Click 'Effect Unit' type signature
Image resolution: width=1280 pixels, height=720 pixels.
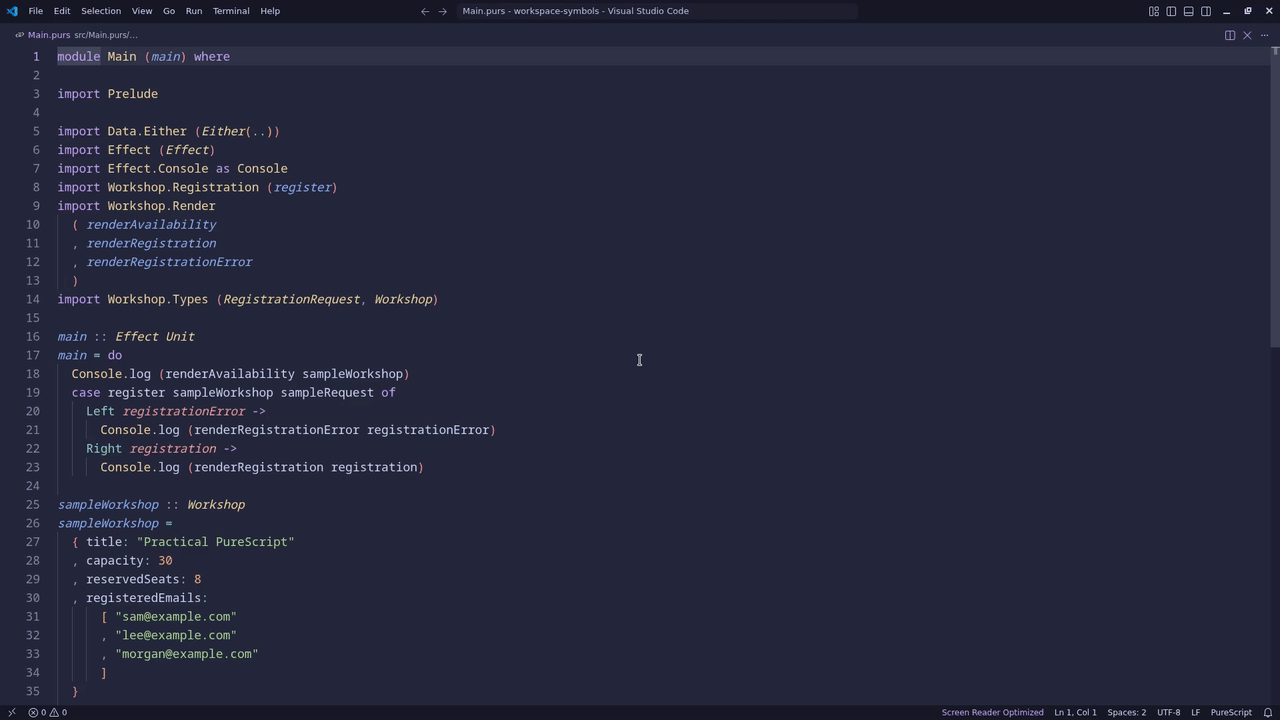pos(155,337)
